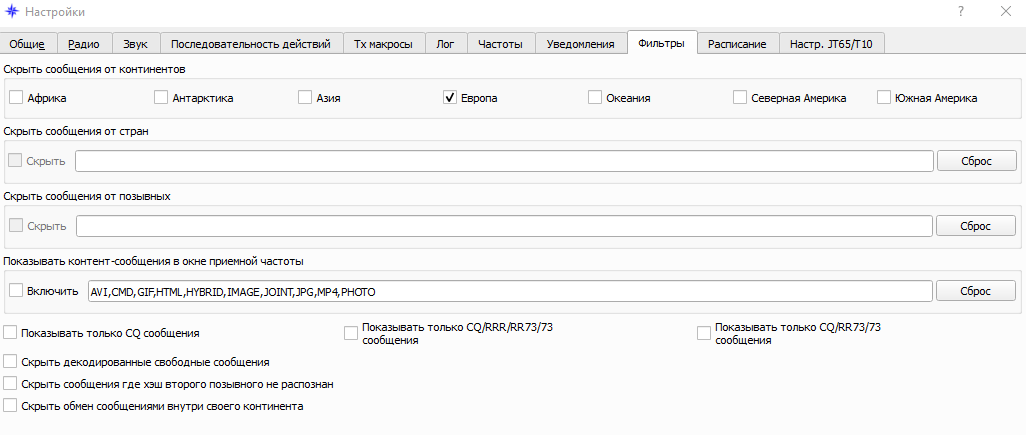
Task: Open the Расписание tab
Action: [737, 44]
